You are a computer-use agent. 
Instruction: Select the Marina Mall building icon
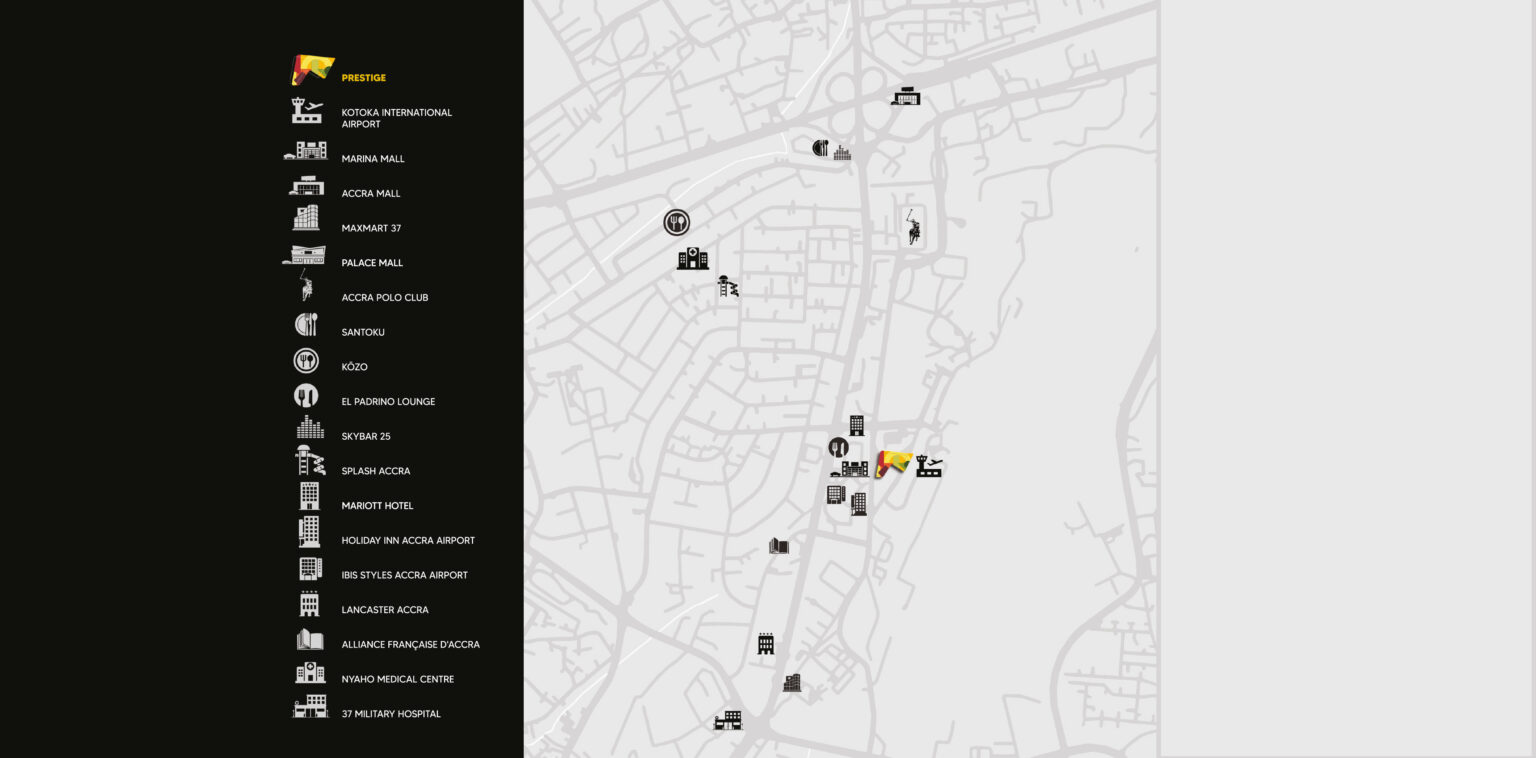pos(307,150)
